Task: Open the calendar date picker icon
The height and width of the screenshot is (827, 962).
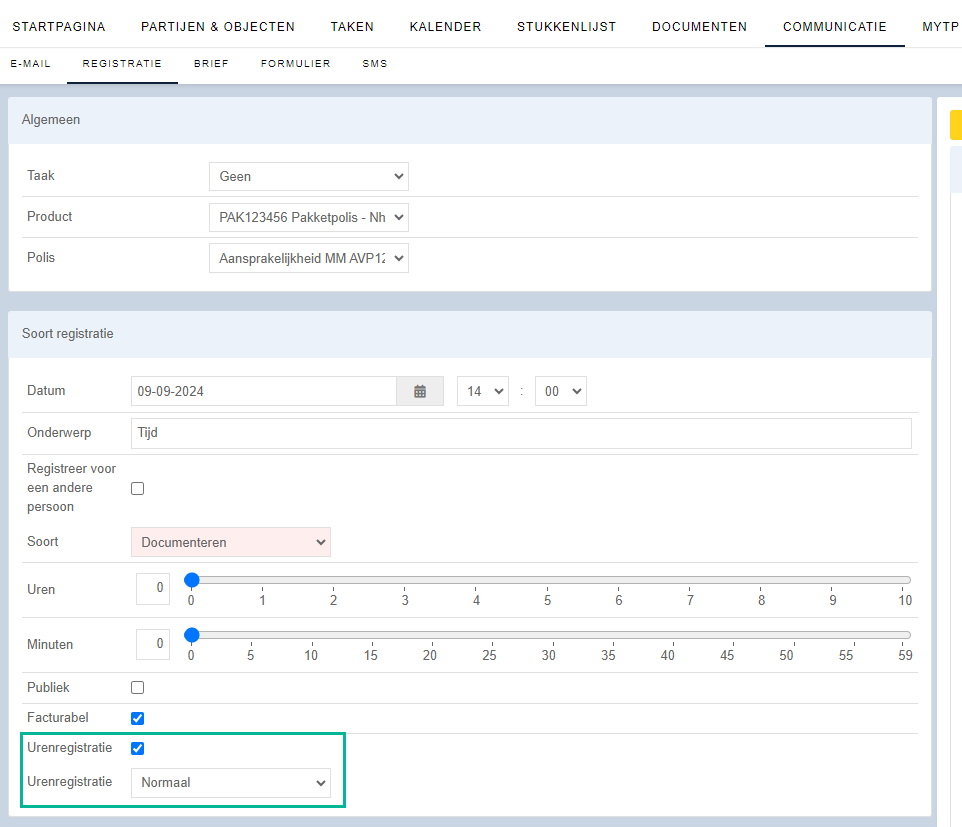Action: (420, 391)
